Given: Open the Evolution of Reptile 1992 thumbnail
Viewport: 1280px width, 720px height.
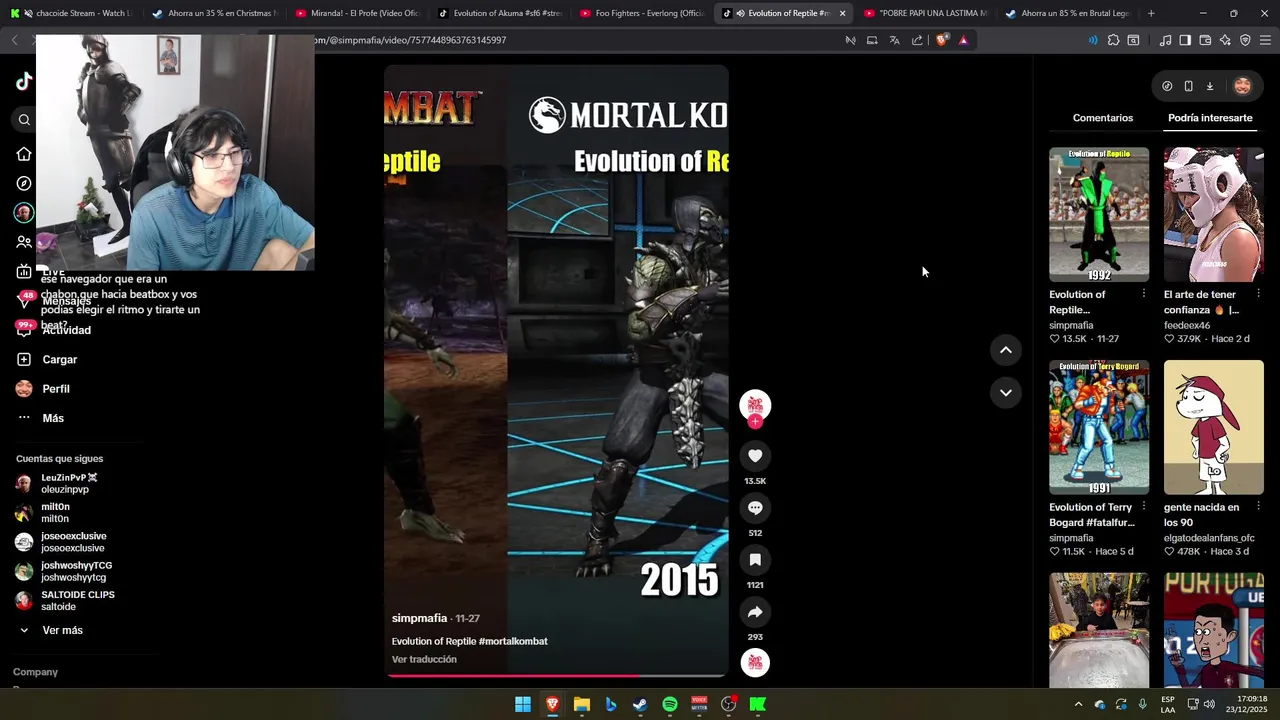Looking at the screenshot, I should [x=1099, y=215].
